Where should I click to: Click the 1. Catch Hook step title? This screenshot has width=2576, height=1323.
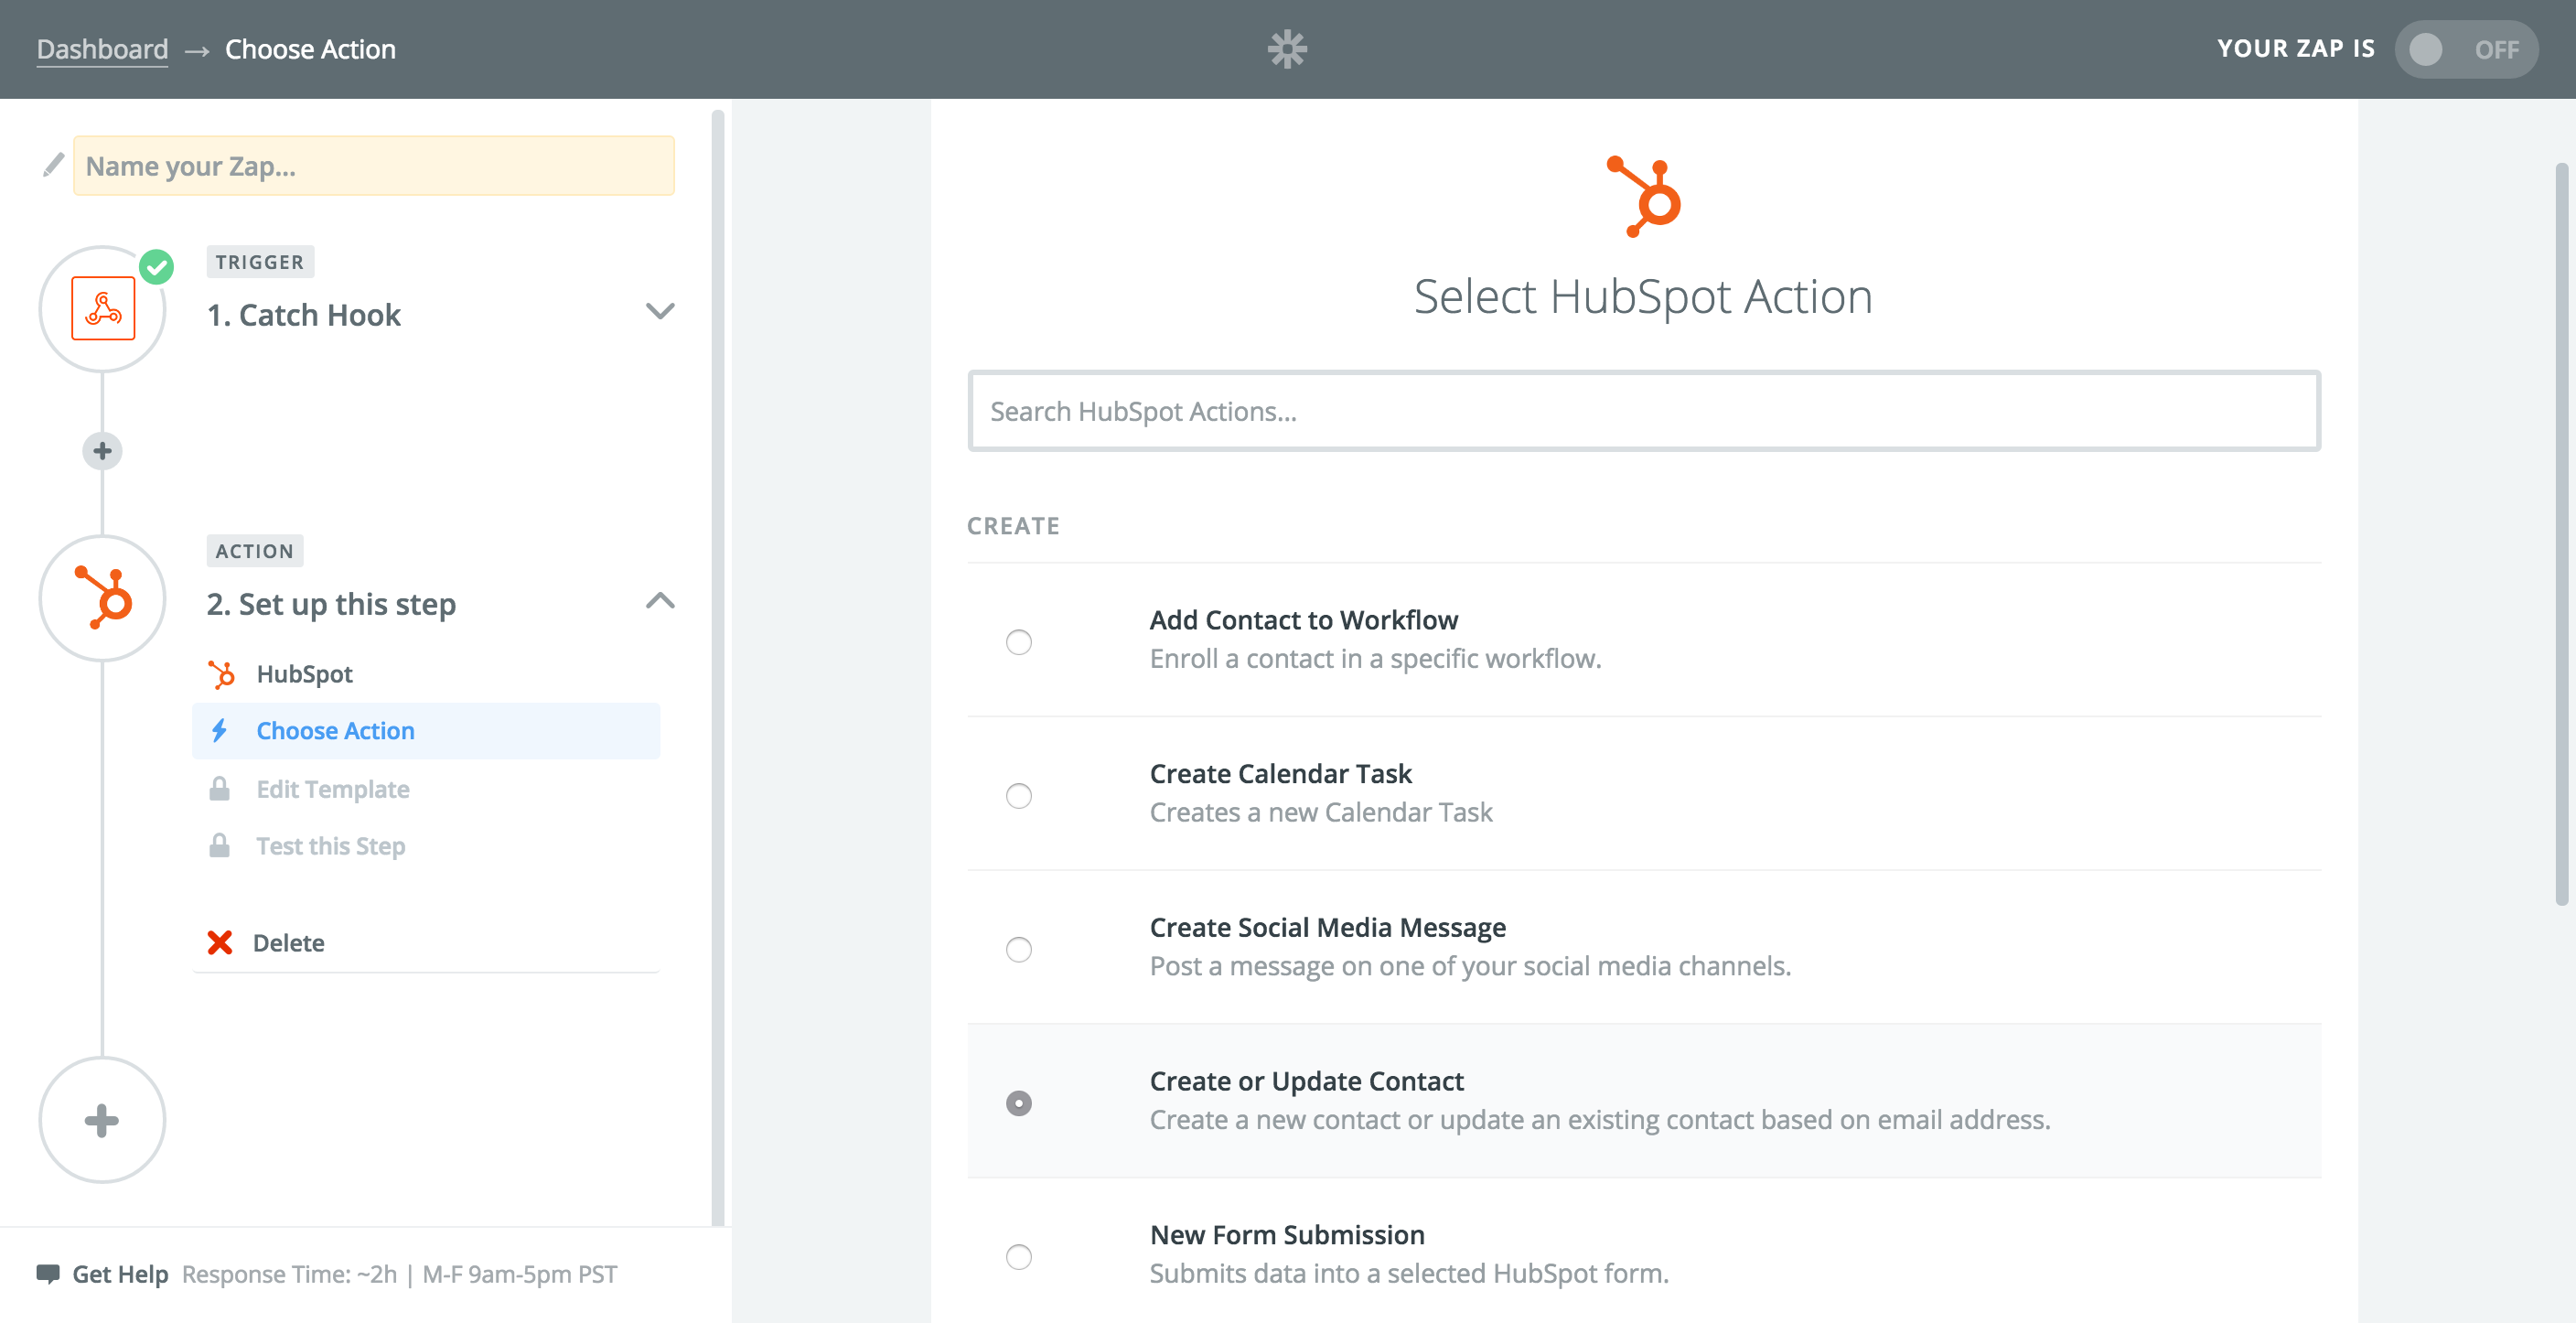pos(303,315)
